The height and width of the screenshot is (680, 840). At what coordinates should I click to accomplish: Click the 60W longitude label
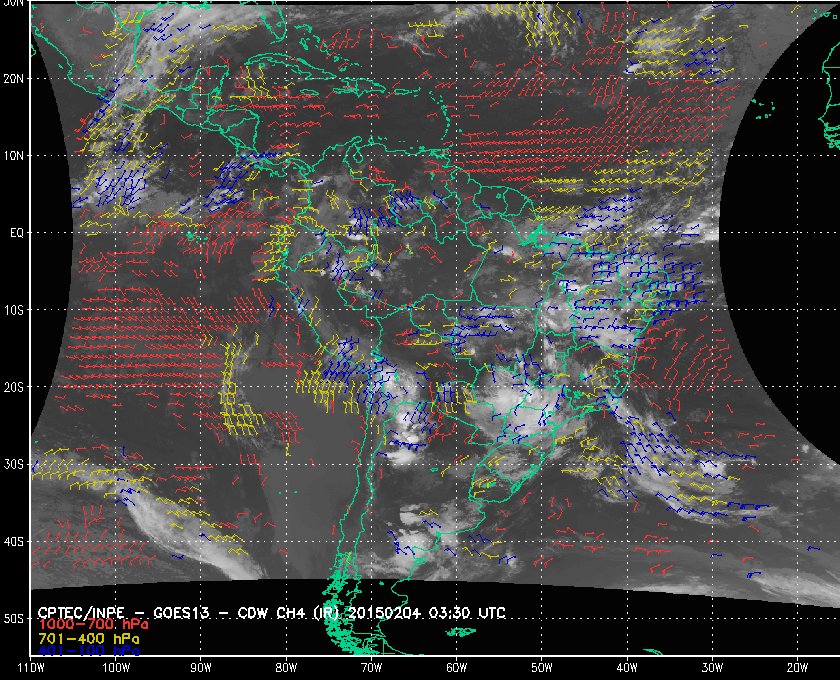click(x=456, y=668)
